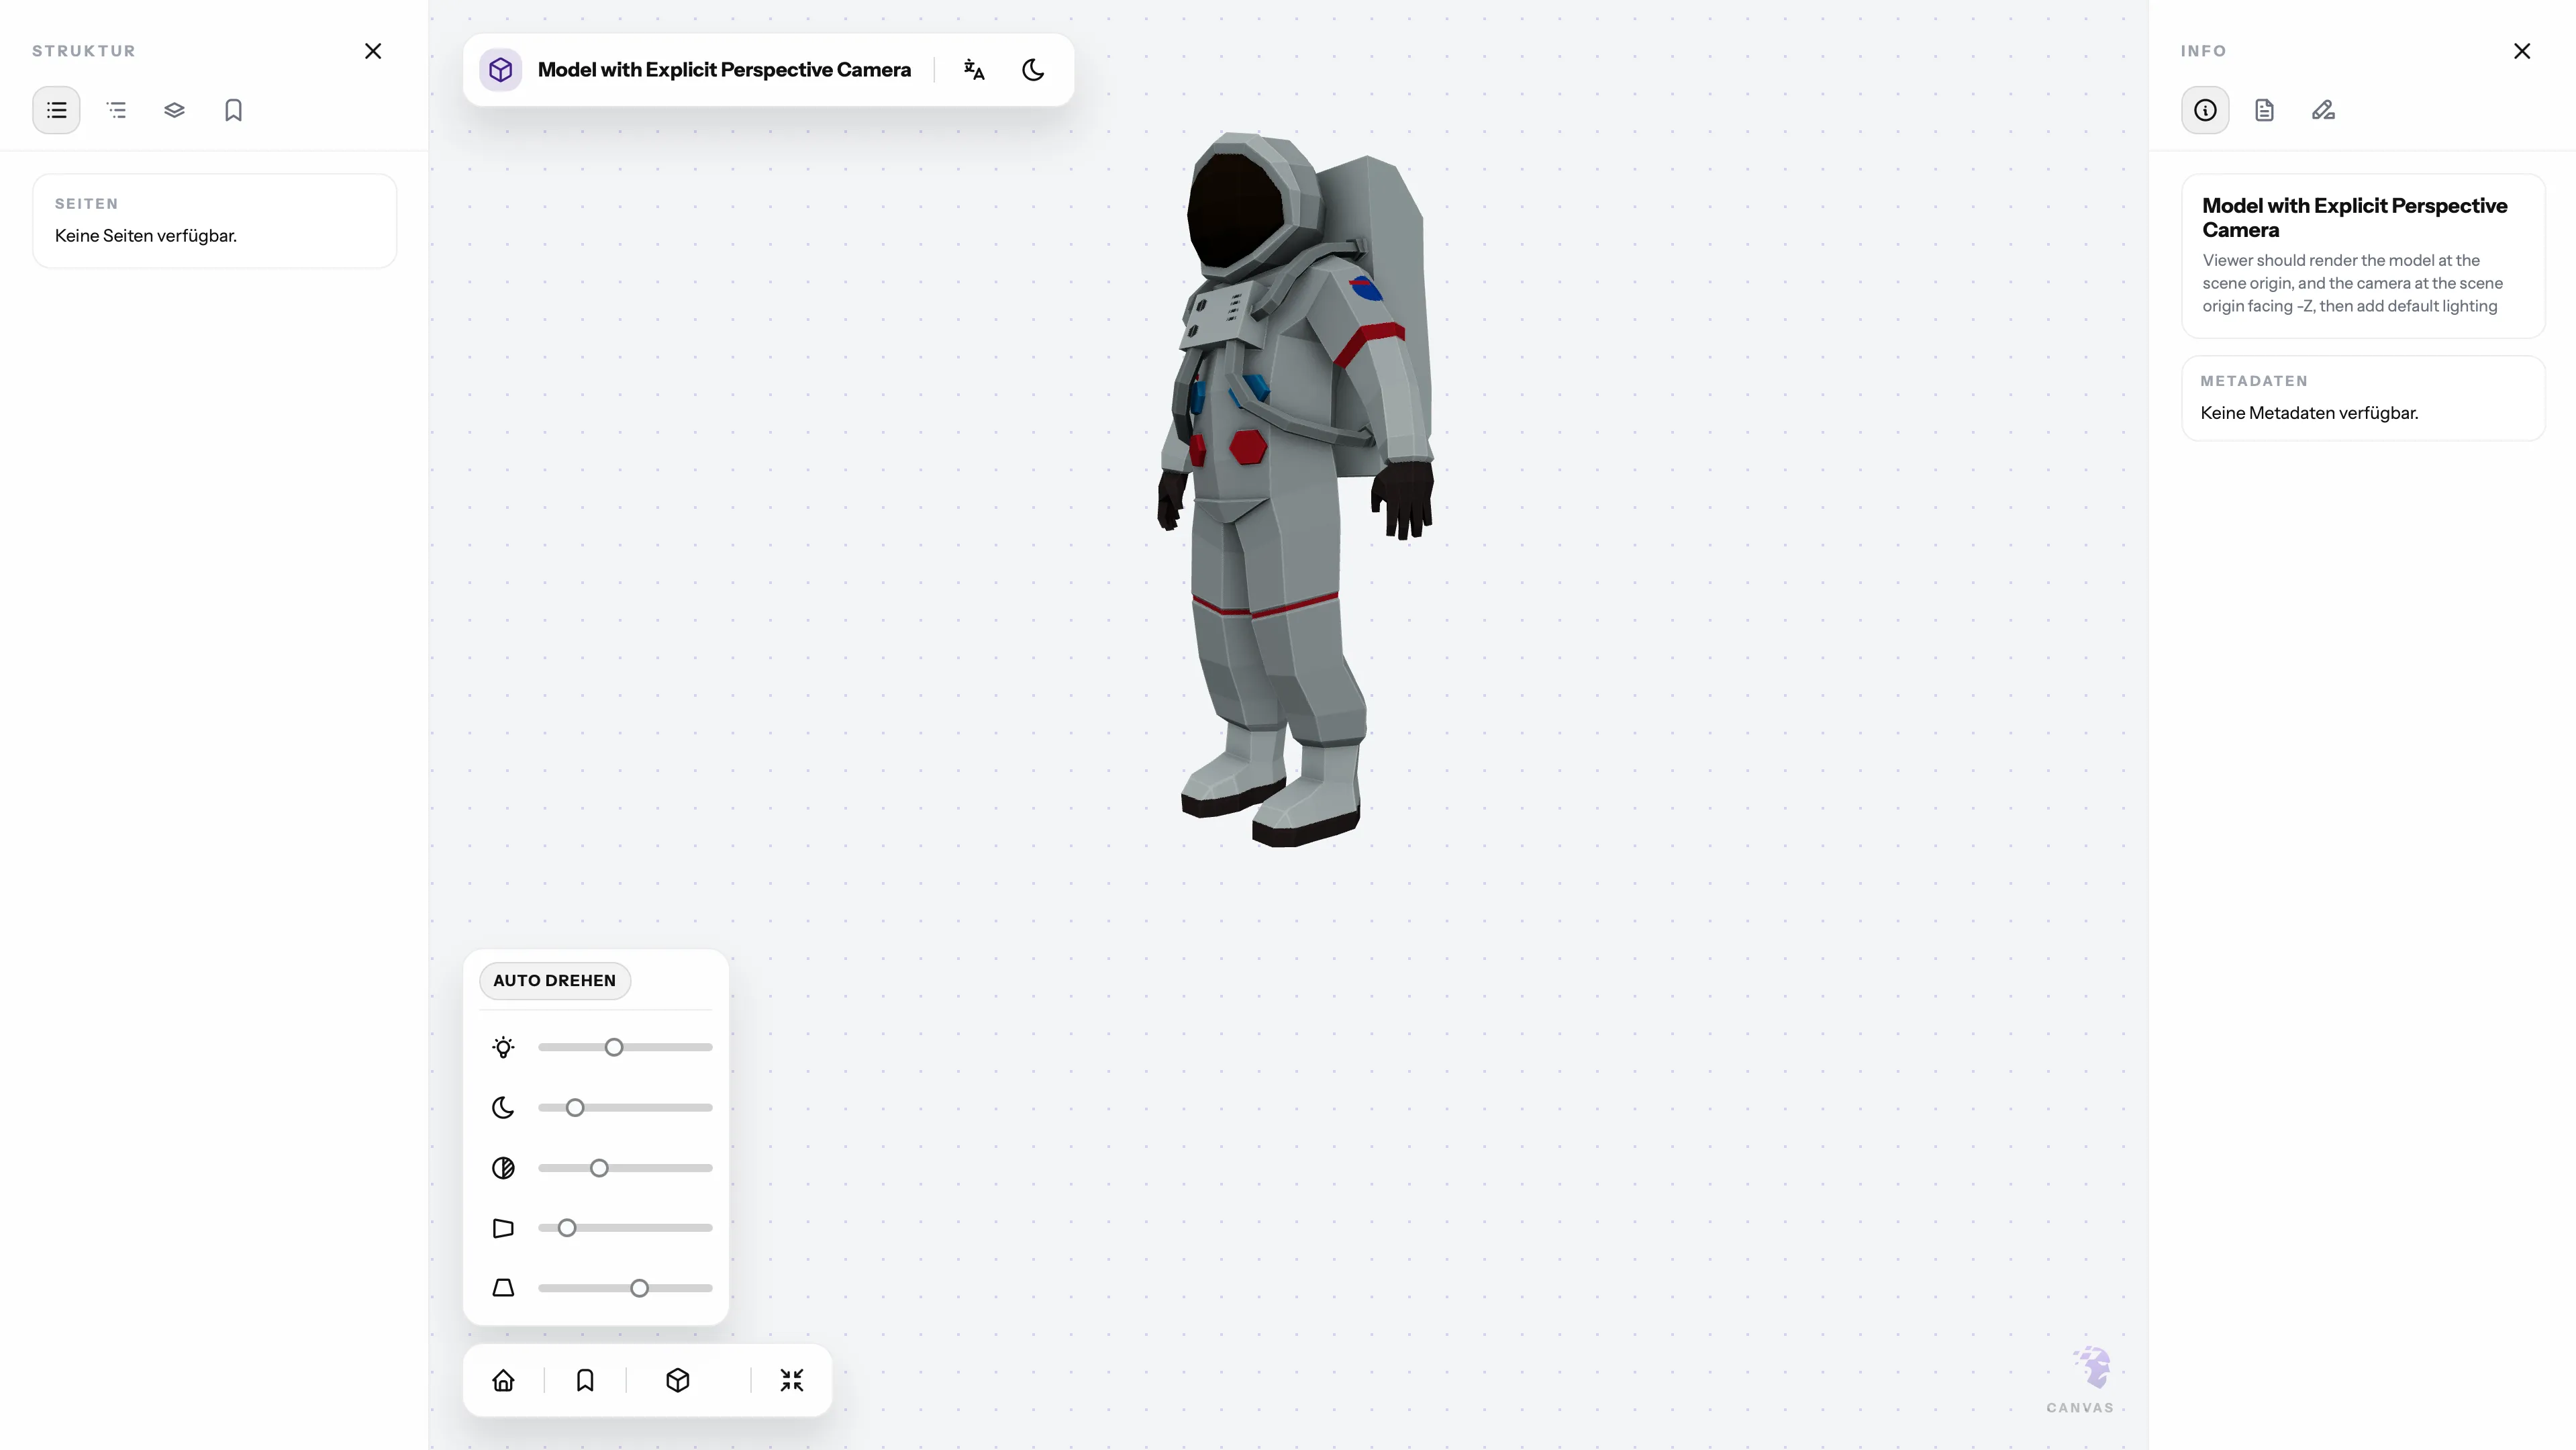This screenshot has height=1450, width=2576.
Task: Click the 'INFO' panel heading
Action: tap(2203, 51)
